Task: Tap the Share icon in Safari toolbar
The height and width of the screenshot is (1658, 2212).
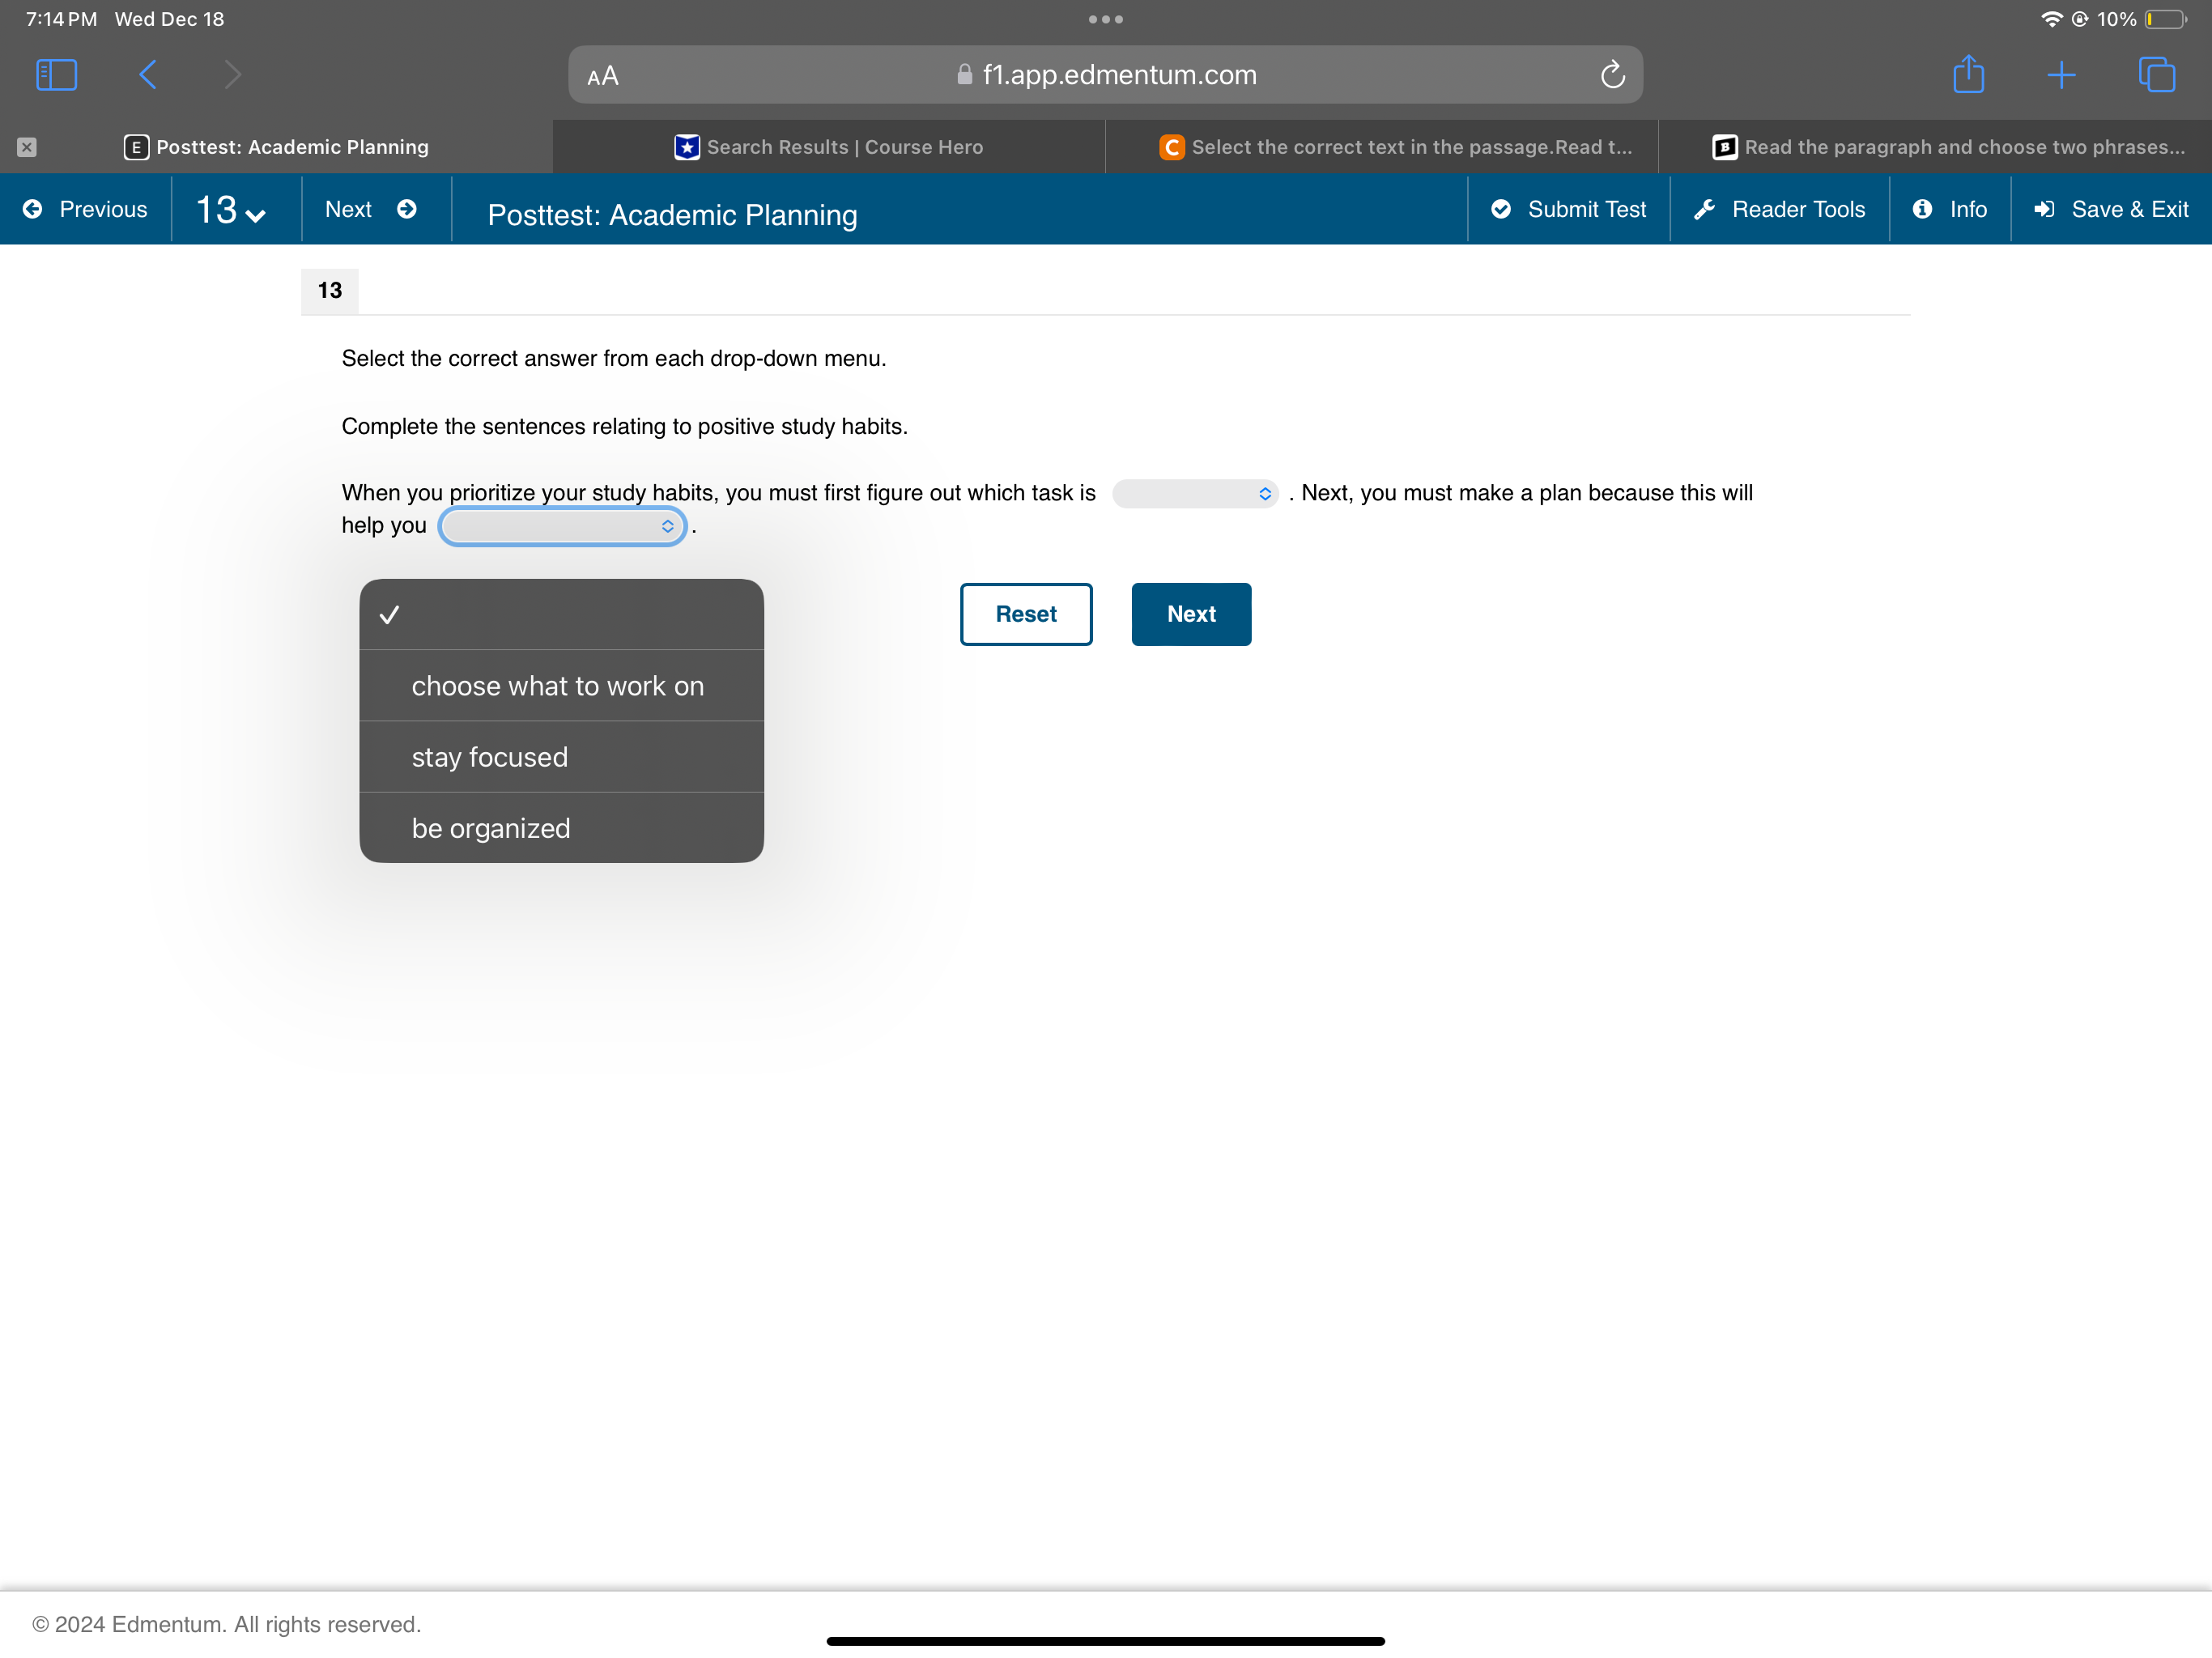Action: [1968, 75]
